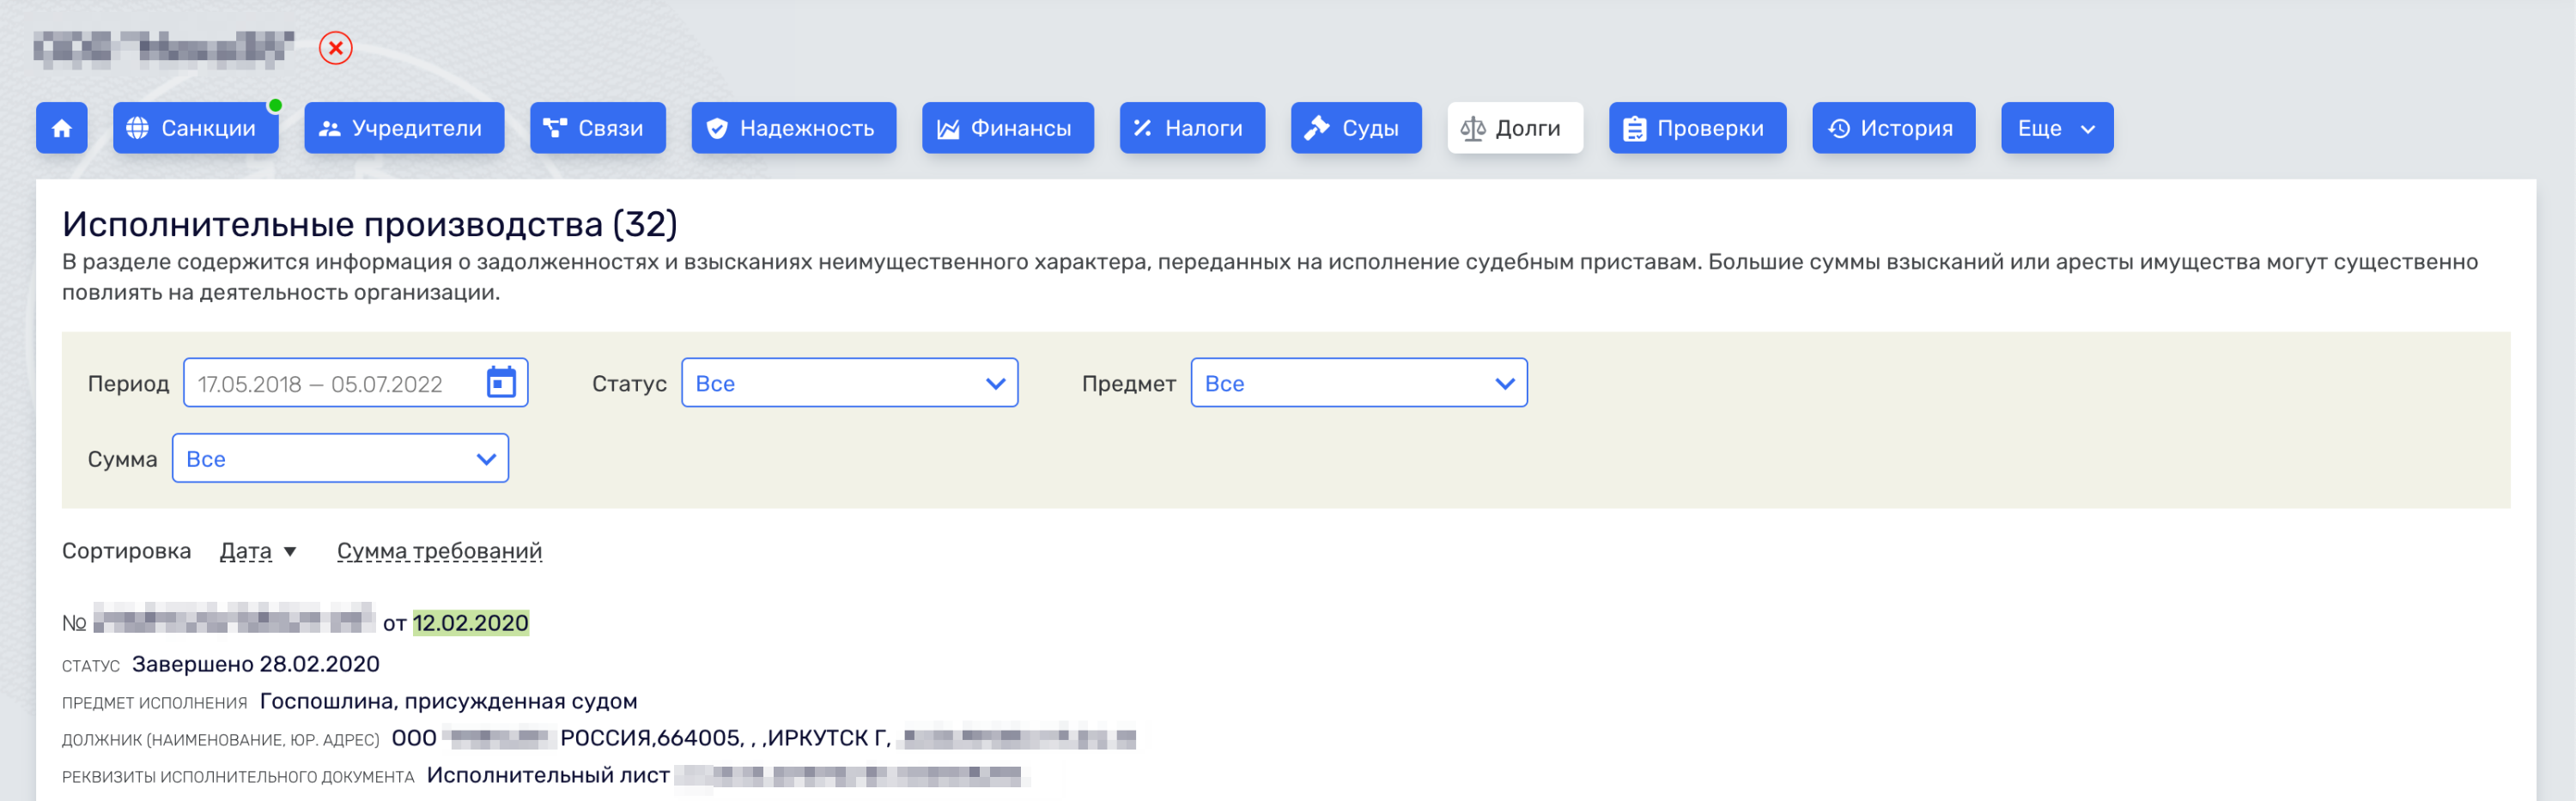Screen dimensions: 2576x801
Task: Sort by Сумма требований
Action: (x=439, y=551)
